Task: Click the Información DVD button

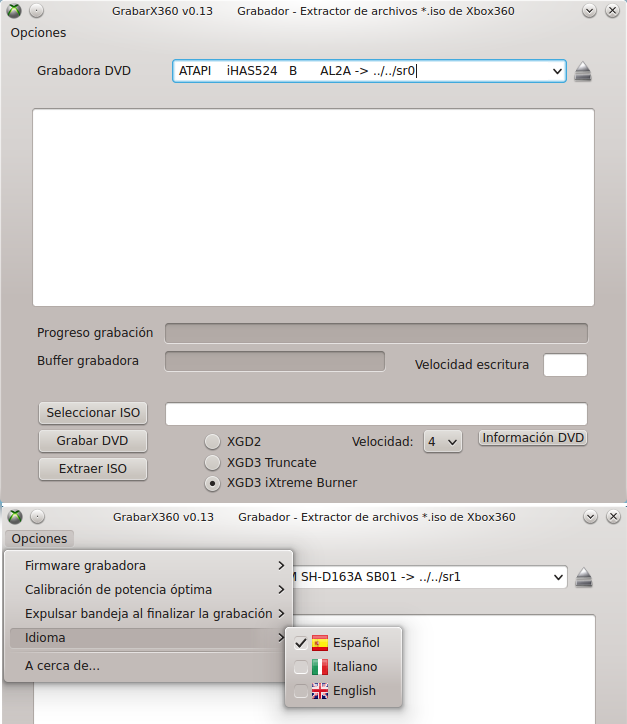Action: click(533, 438)
